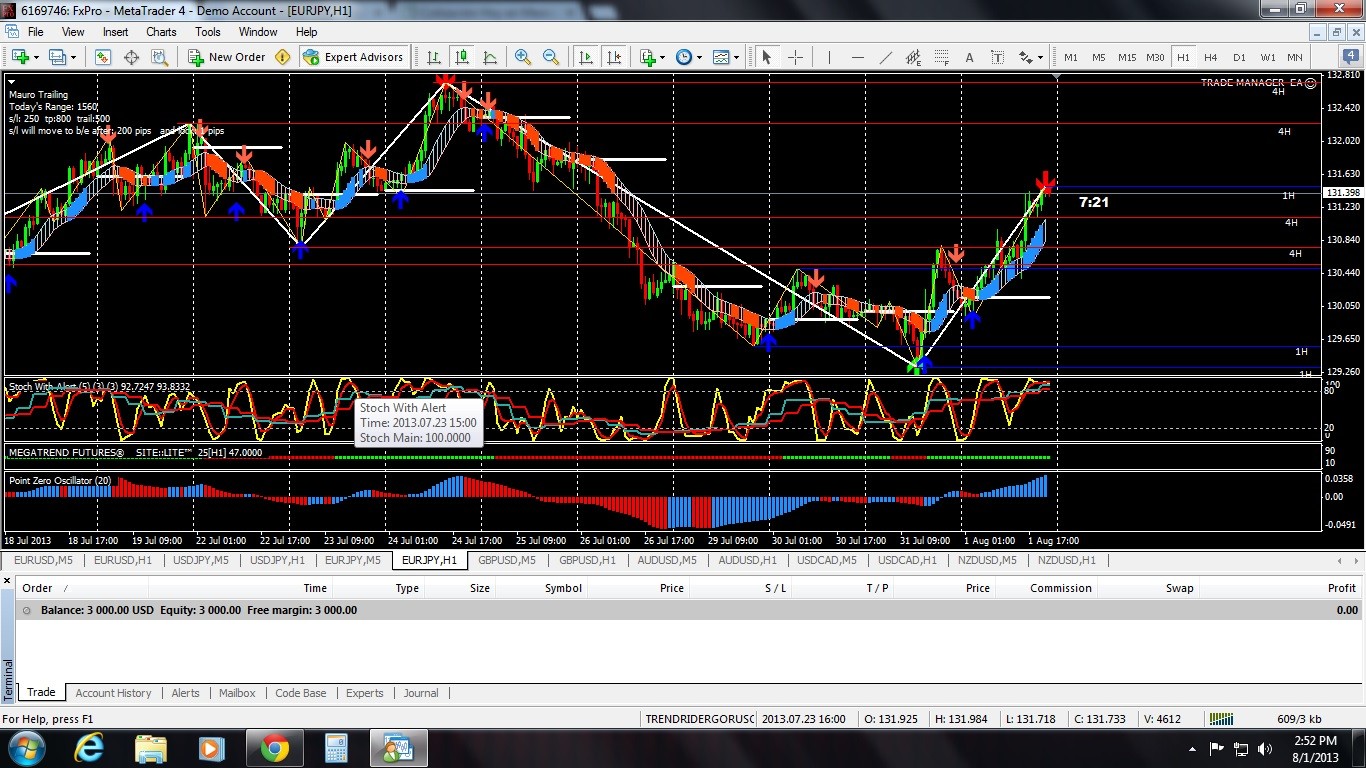1366x768 pixels.
Task: Expand the arrows objects dropdown
Action: point(1040,58)
